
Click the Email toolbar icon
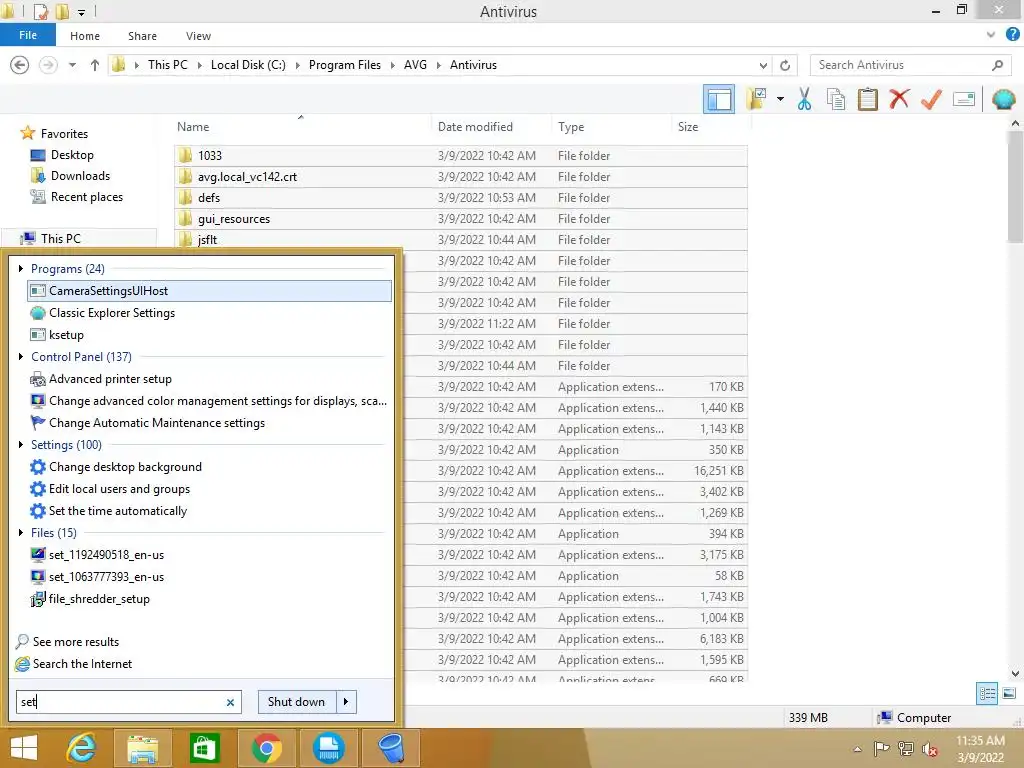(963, 100)
